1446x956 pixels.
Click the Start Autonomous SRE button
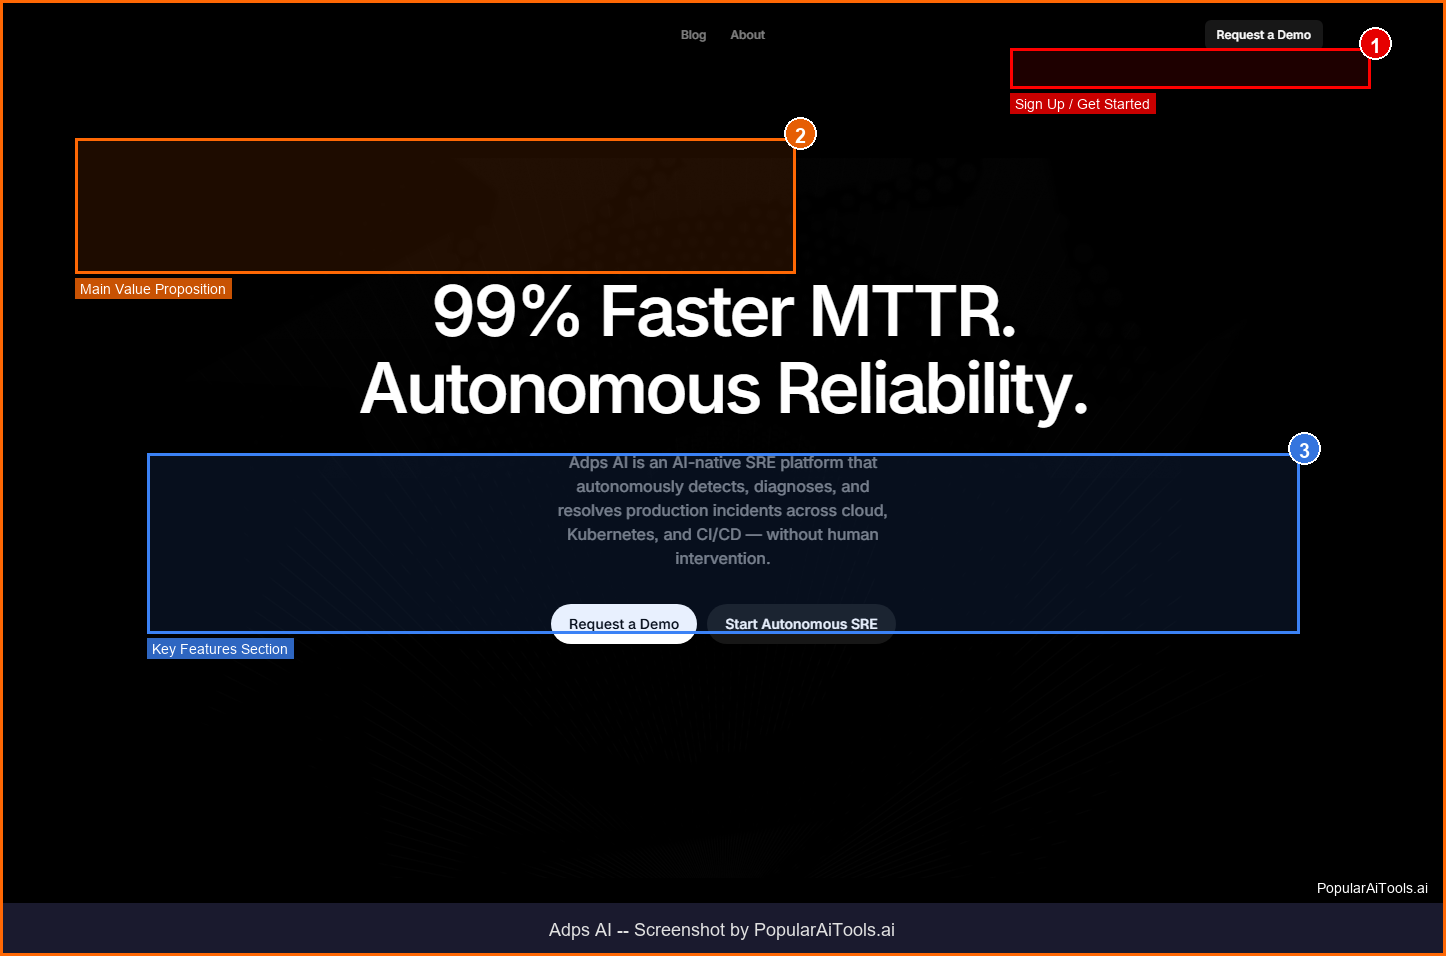pyautogui.click(x=801, y=624)
